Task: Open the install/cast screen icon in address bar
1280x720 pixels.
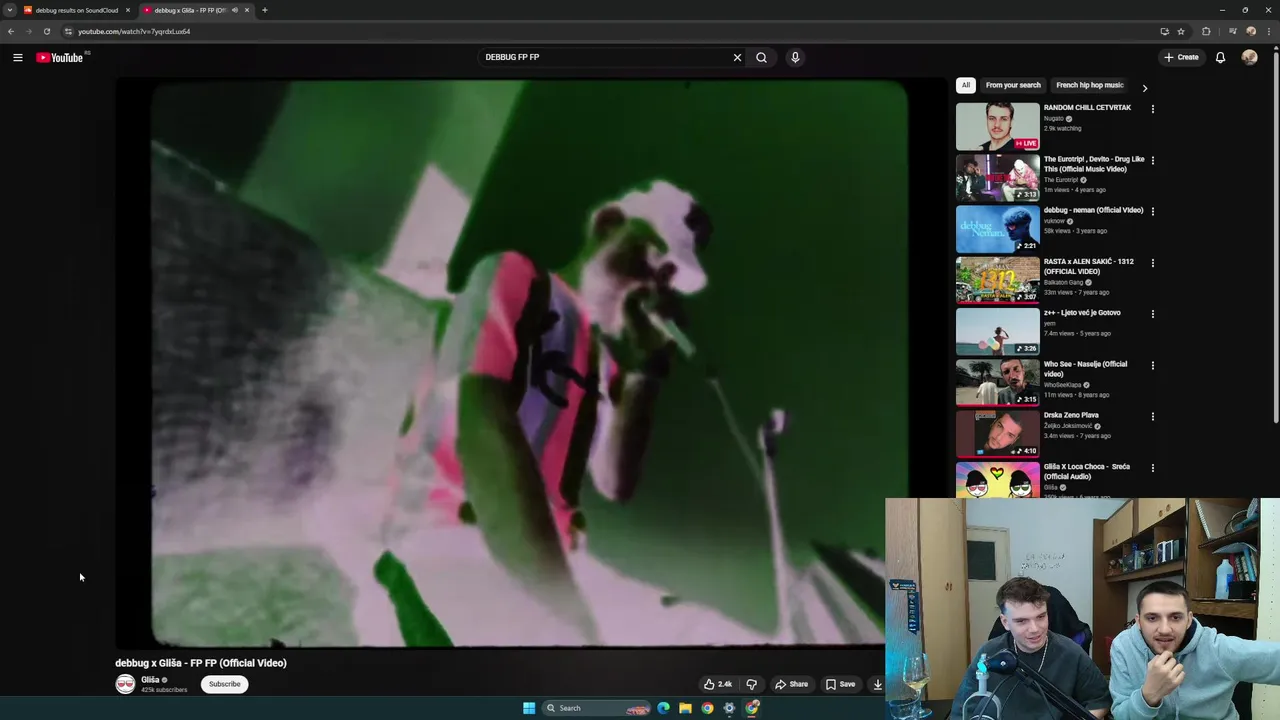Action: point(1164,31)
